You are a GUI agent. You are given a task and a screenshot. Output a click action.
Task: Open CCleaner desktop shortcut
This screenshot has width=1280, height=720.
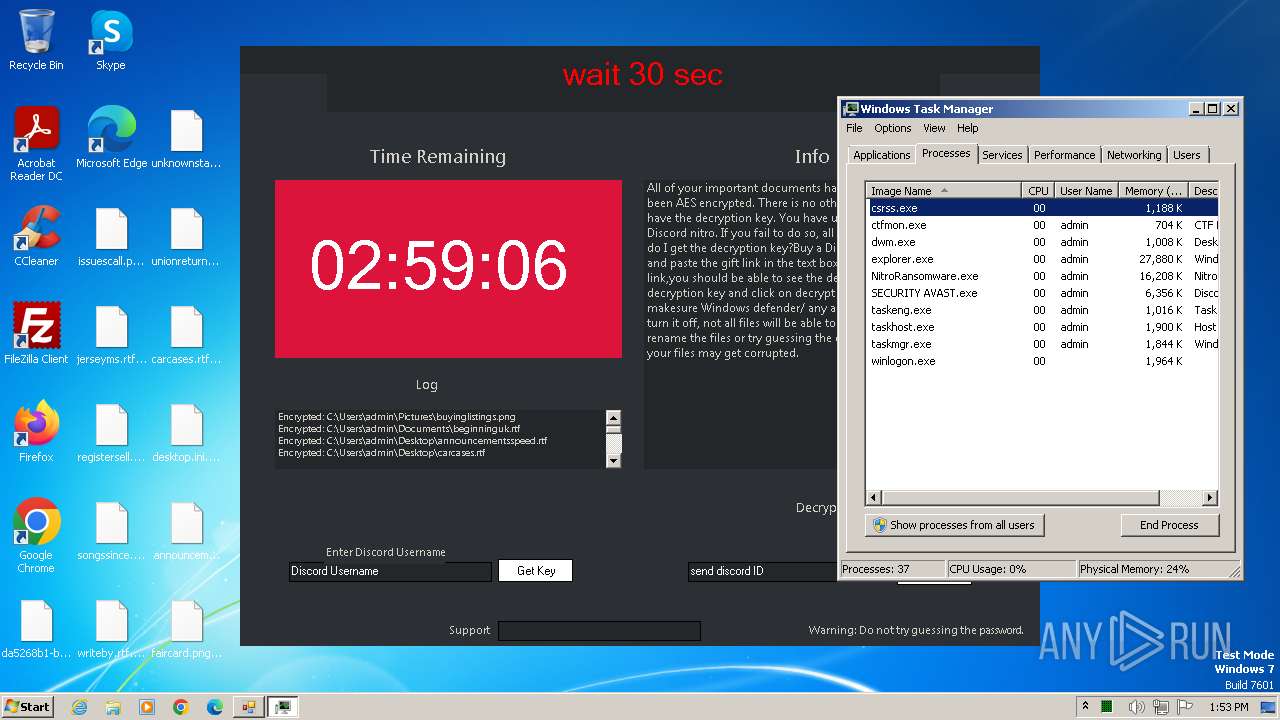36,236
